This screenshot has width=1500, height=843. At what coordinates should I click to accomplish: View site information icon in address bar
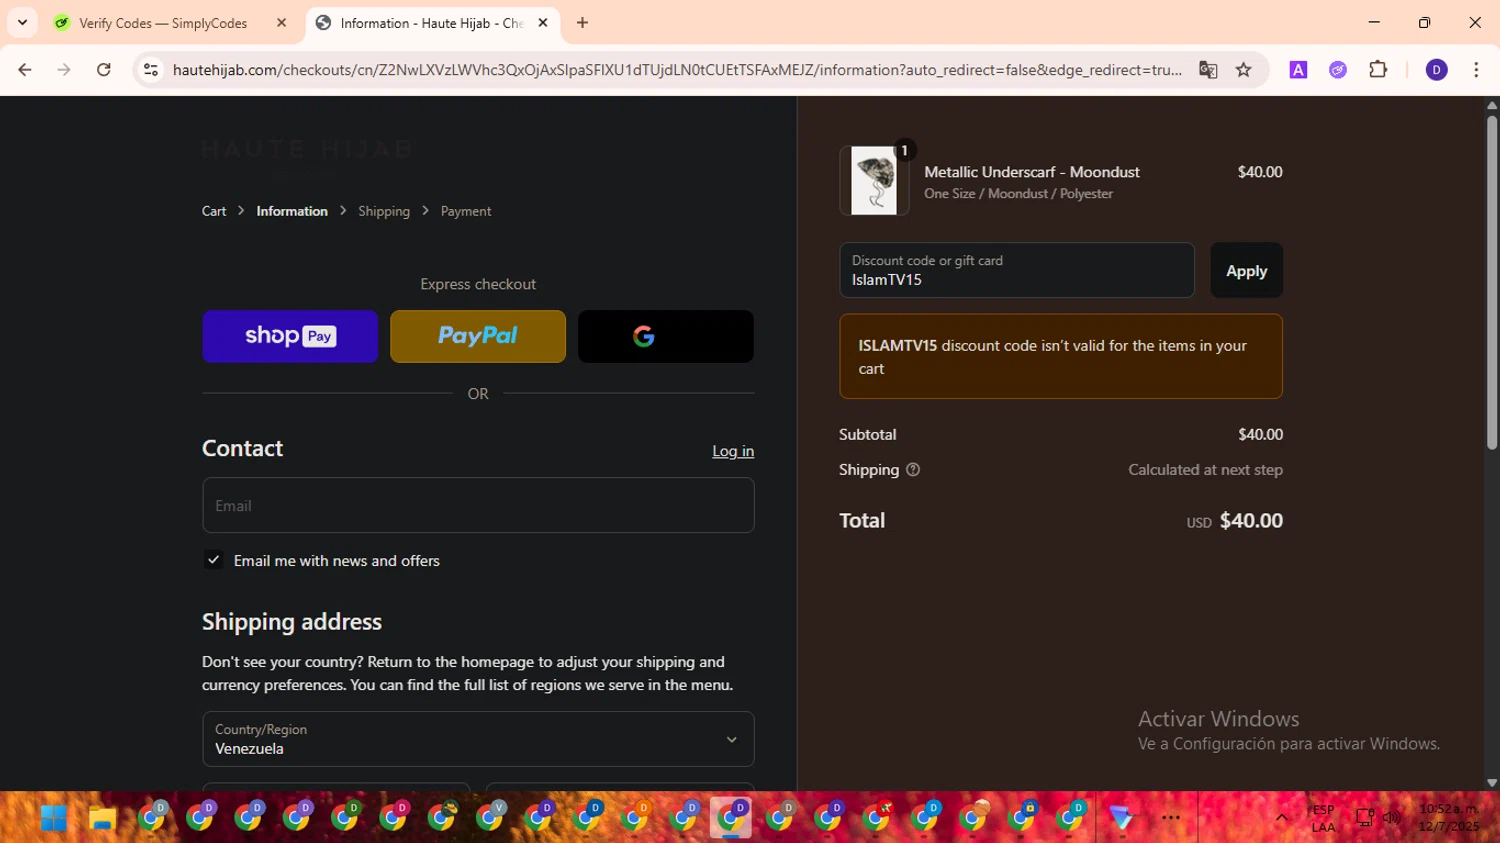(x=151, y=70)
